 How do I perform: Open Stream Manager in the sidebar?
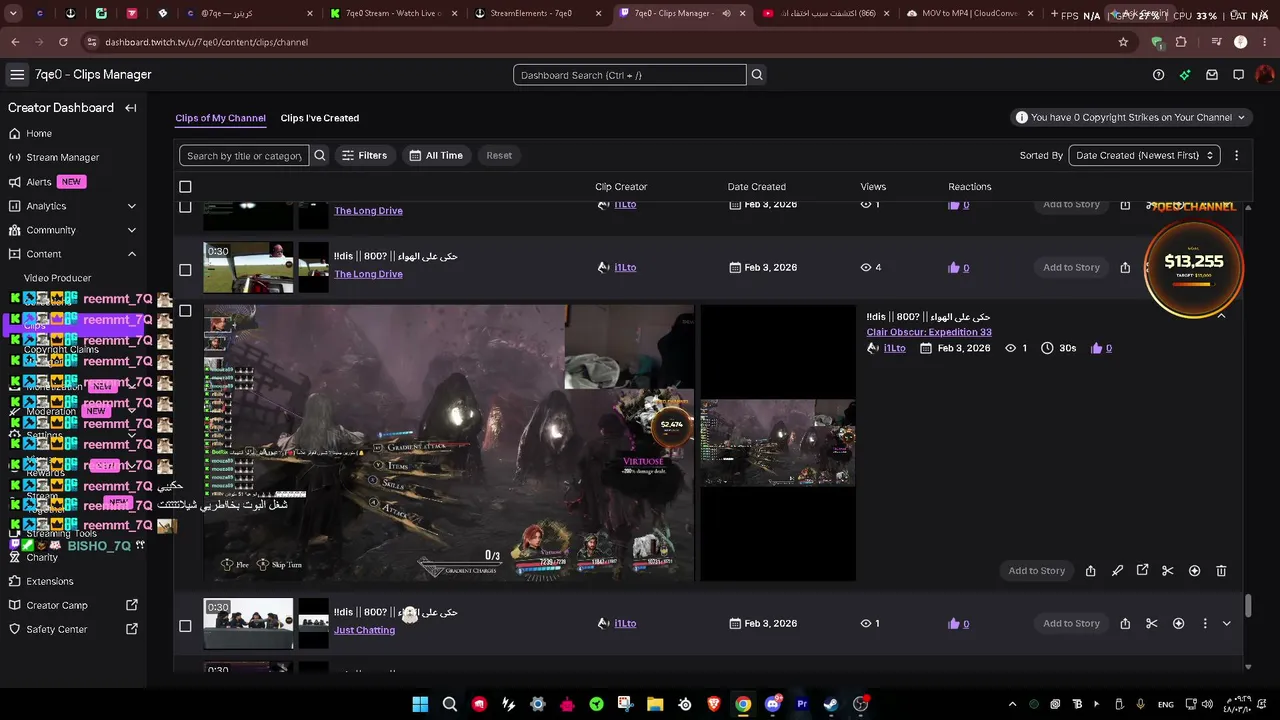[x=62, y=157]
